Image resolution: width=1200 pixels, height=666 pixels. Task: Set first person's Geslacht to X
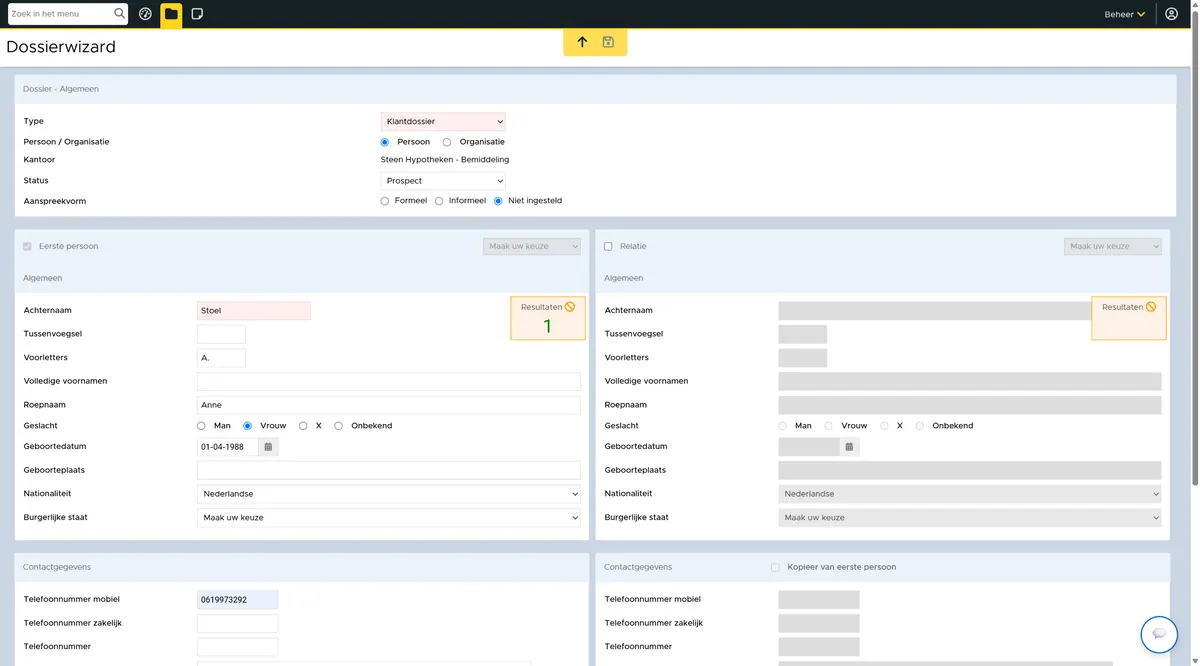click(x=303, y=426)
